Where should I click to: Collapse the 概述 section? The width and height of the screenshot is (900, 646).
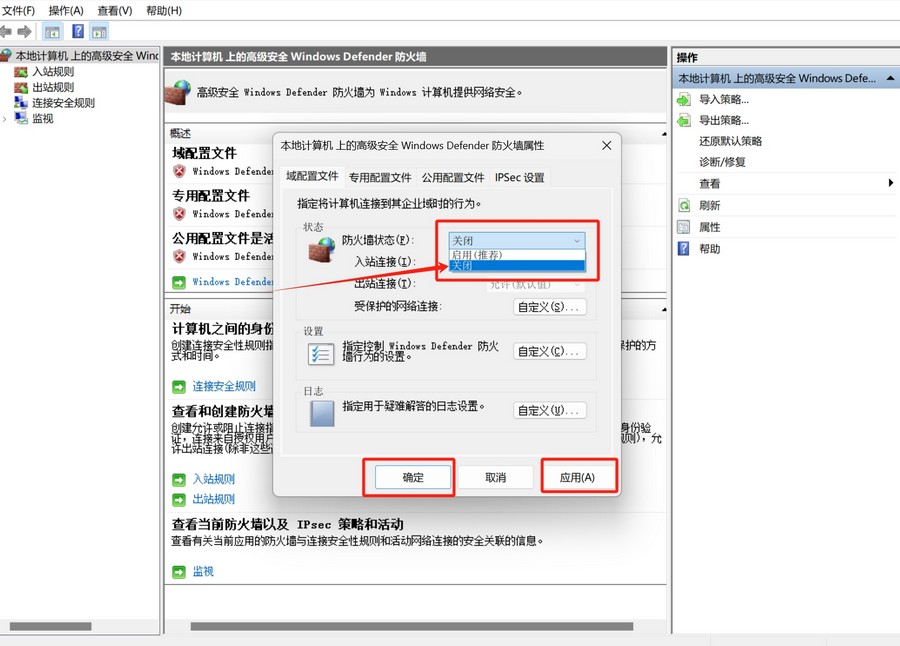[x=664, y=134]
